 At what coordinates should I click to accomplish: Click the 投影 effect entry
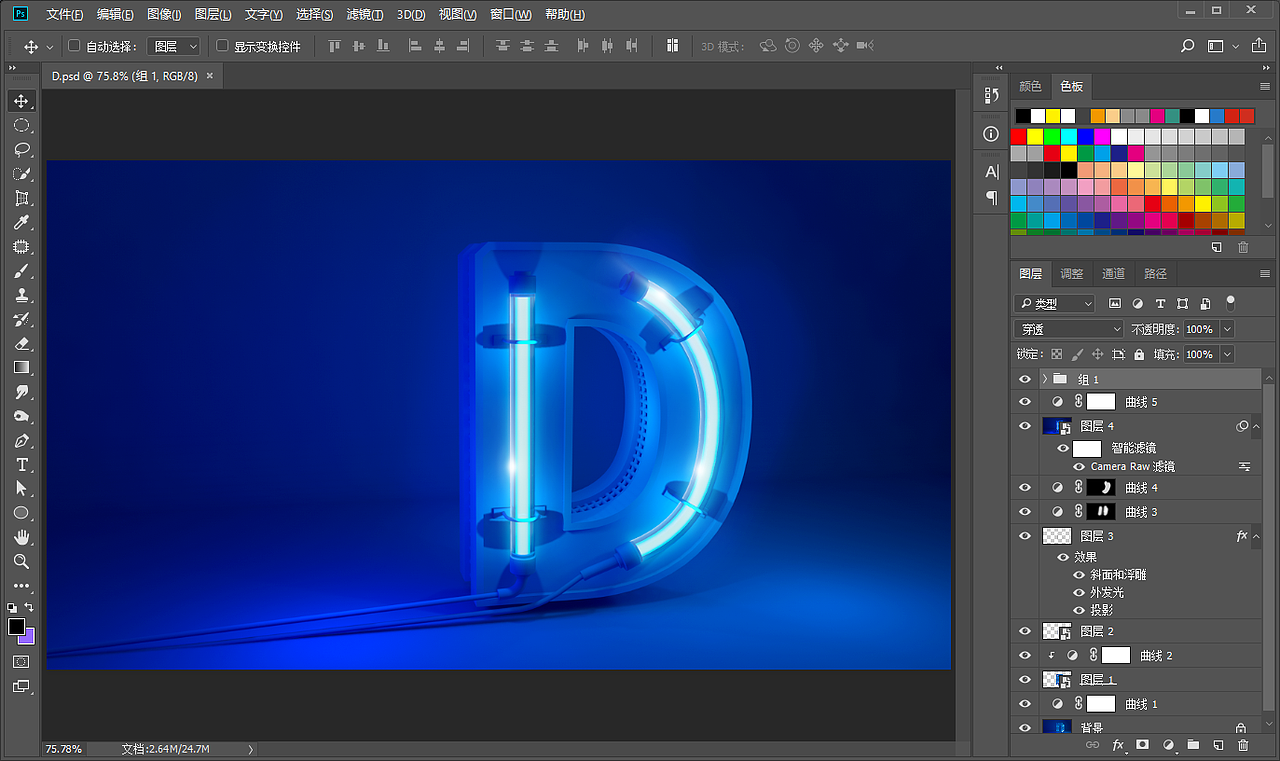point(1101,609)
